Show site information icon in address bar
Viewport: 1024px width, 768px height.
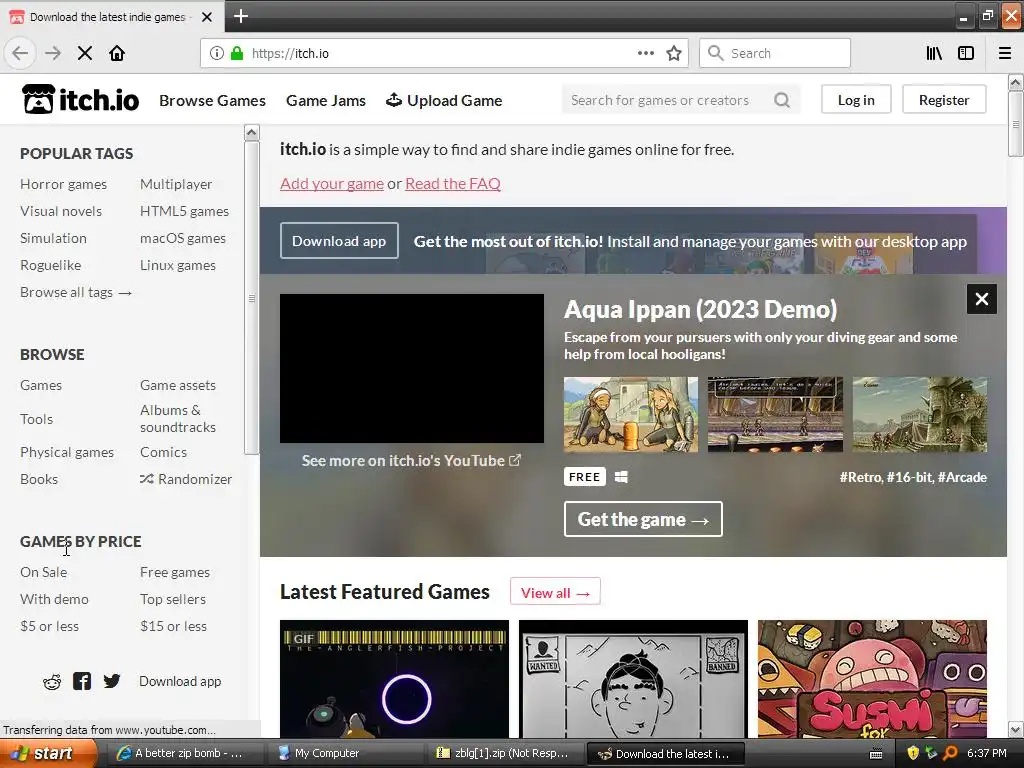(x=217, y=53)
